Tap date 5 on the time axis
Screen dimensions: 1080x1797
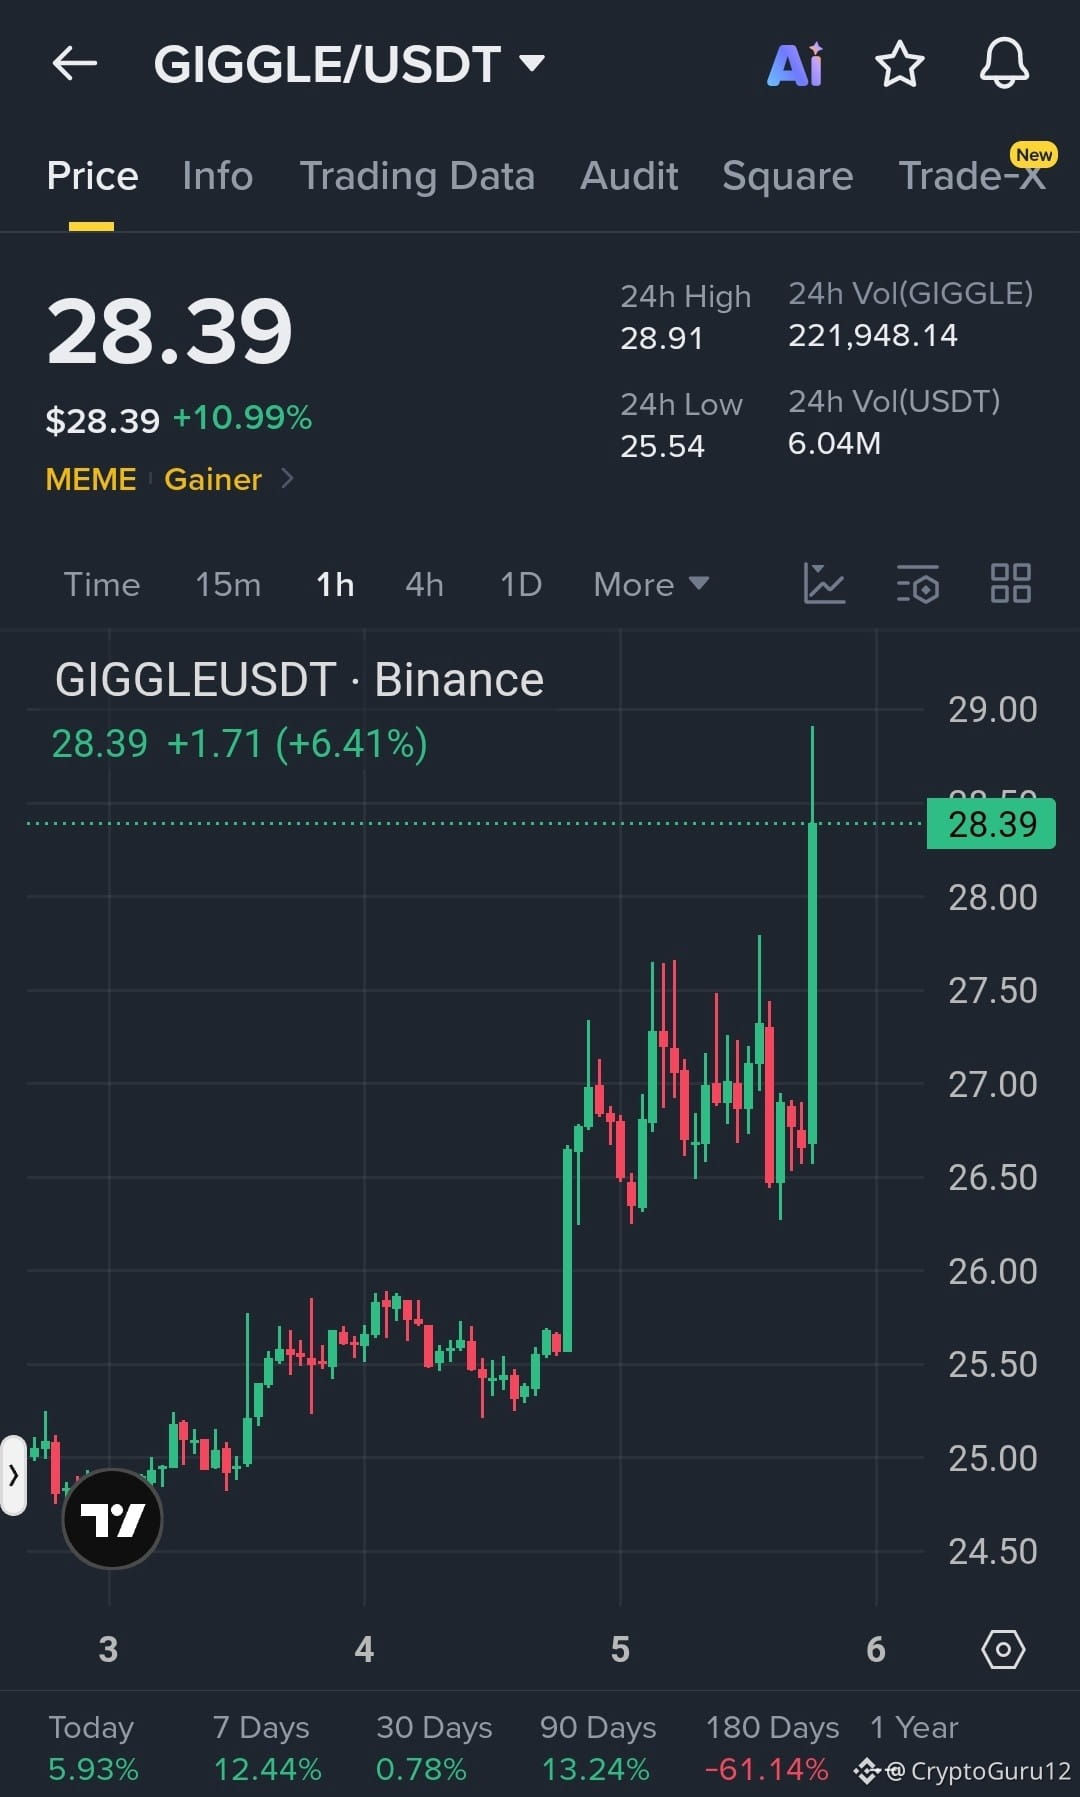point(620,1649)
